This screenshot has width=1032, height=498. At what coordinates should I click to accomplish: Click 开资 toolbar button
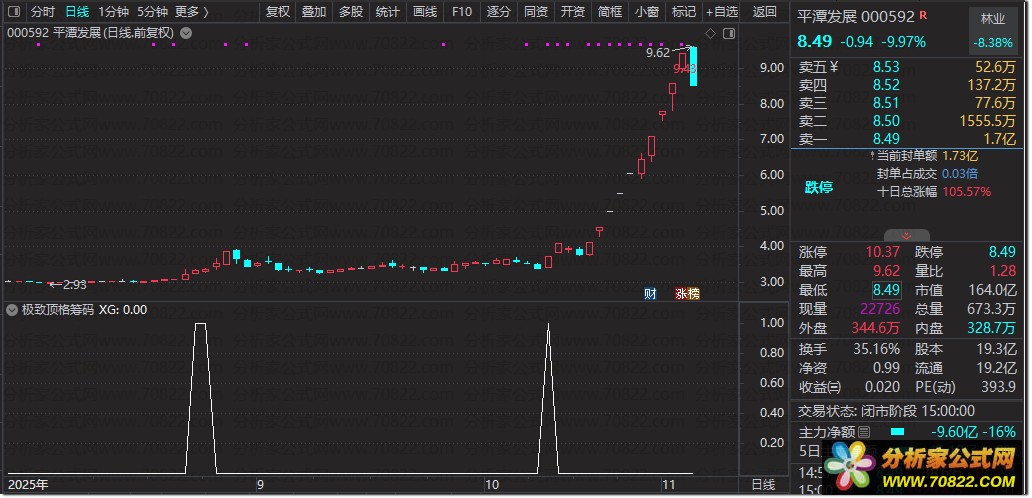pos(572,12)
